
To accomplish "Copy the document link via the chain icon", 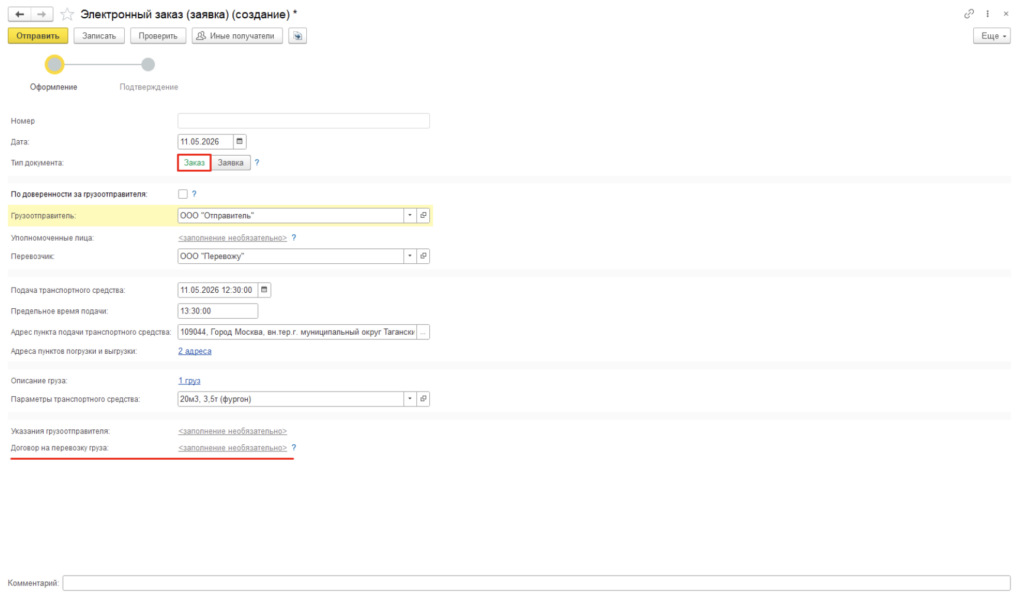I will [969, 14].
